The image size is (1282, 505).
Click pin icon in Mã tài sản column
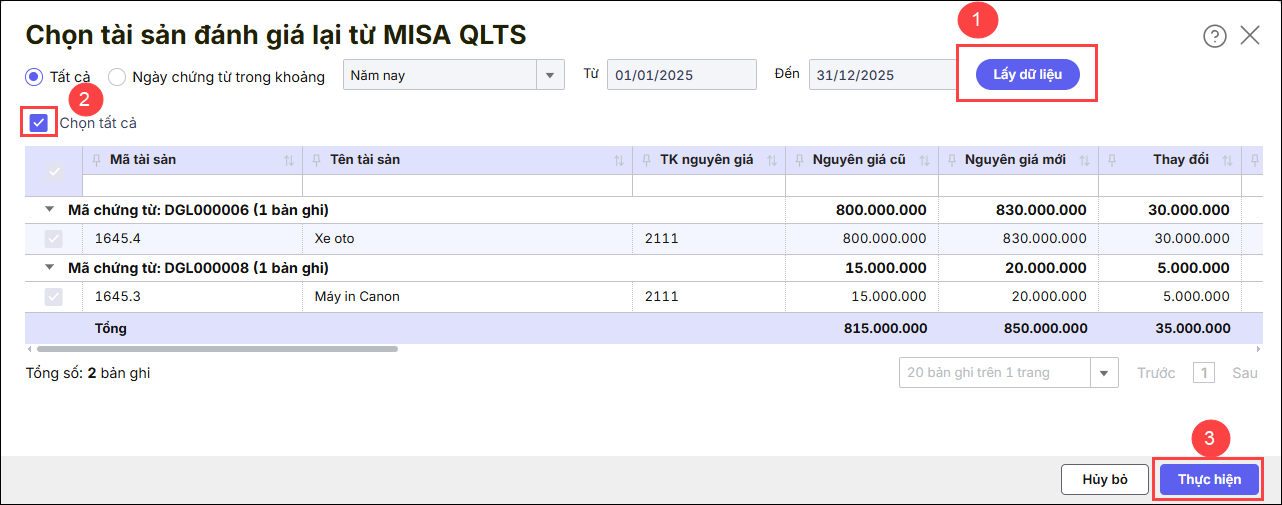click(96, 160)
